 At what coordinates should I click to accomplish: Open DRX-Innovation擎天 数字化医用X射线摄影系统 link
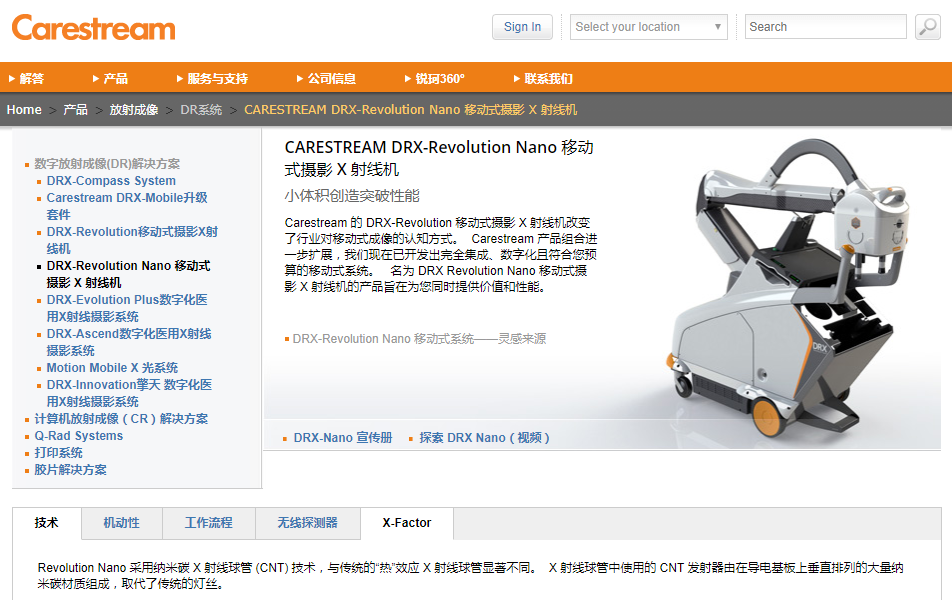[x=129, y=393]
